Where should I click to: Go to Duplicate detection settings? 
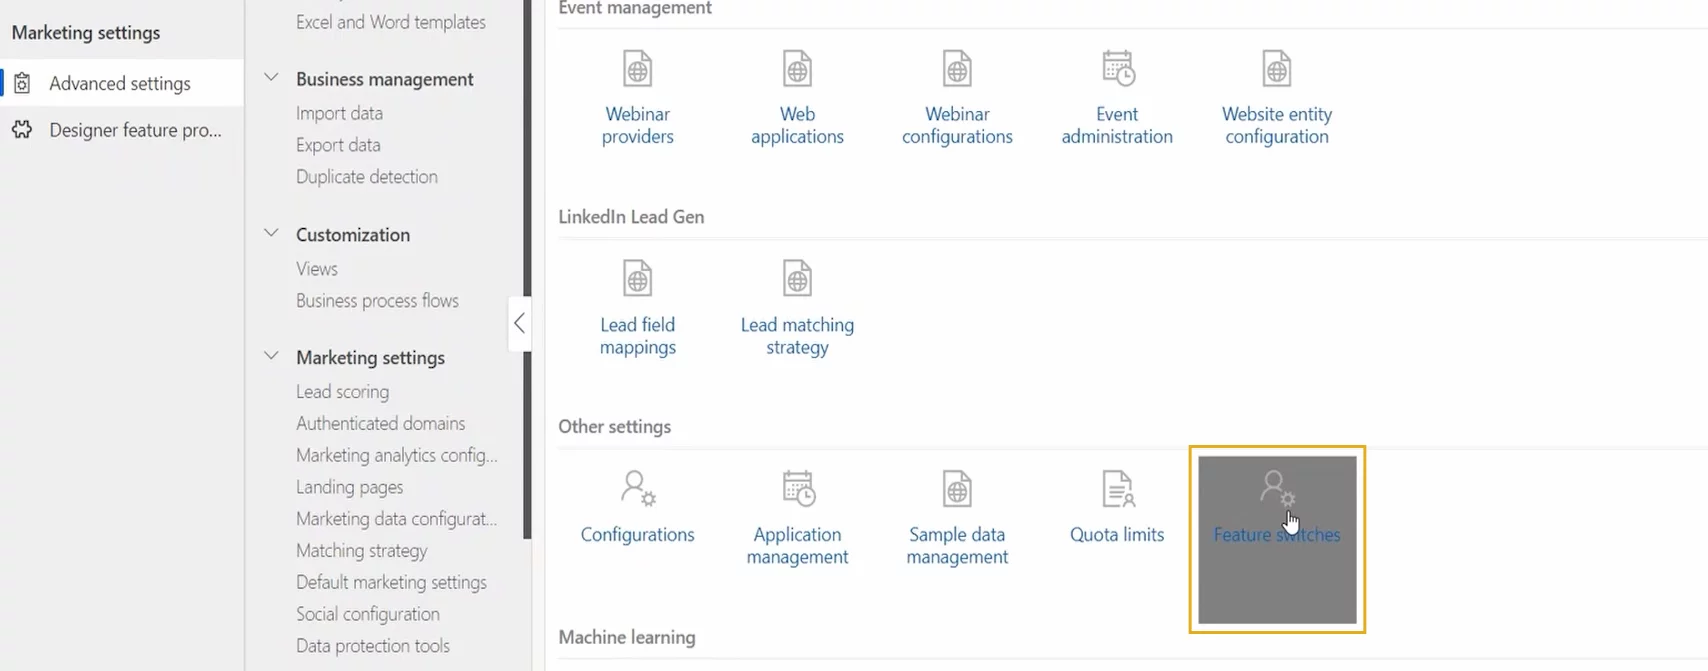point(367,177)
